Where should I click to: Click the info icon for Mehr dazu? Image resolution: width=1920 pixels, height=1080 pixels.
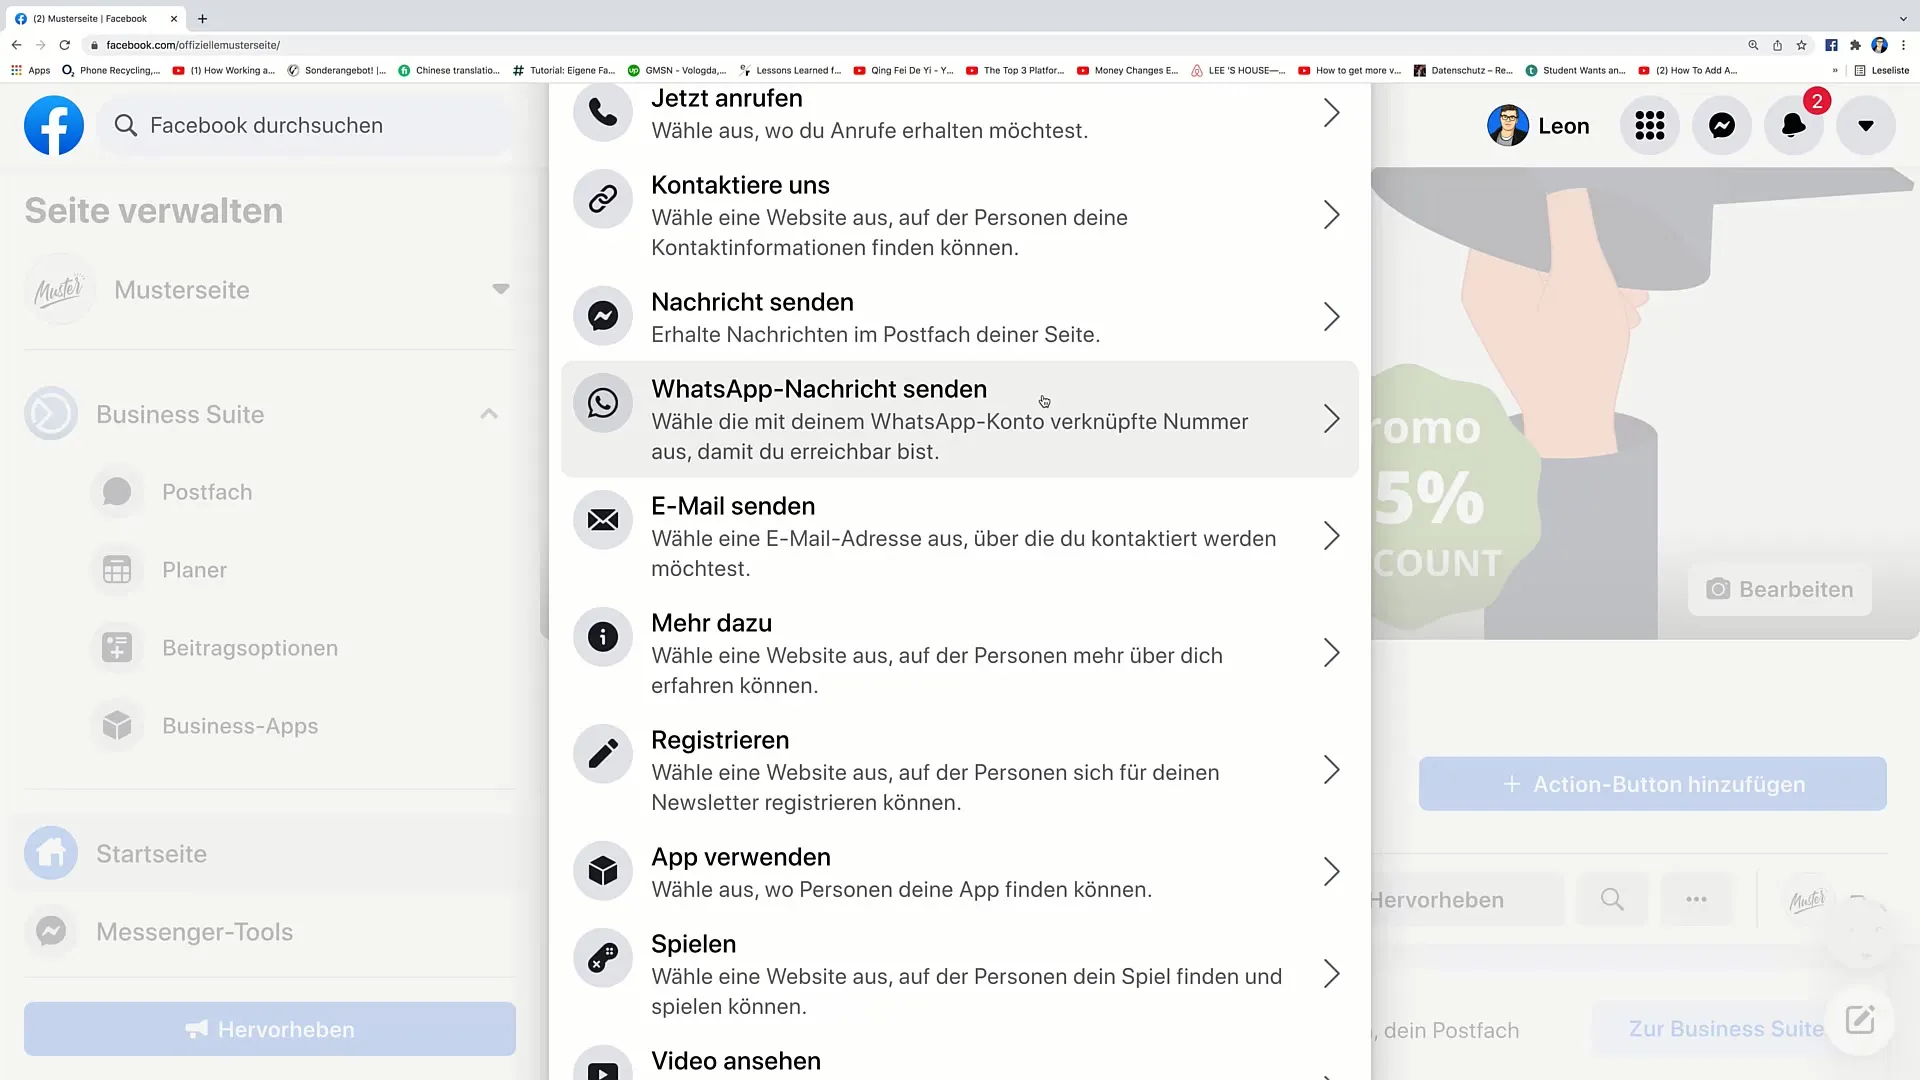603,637
